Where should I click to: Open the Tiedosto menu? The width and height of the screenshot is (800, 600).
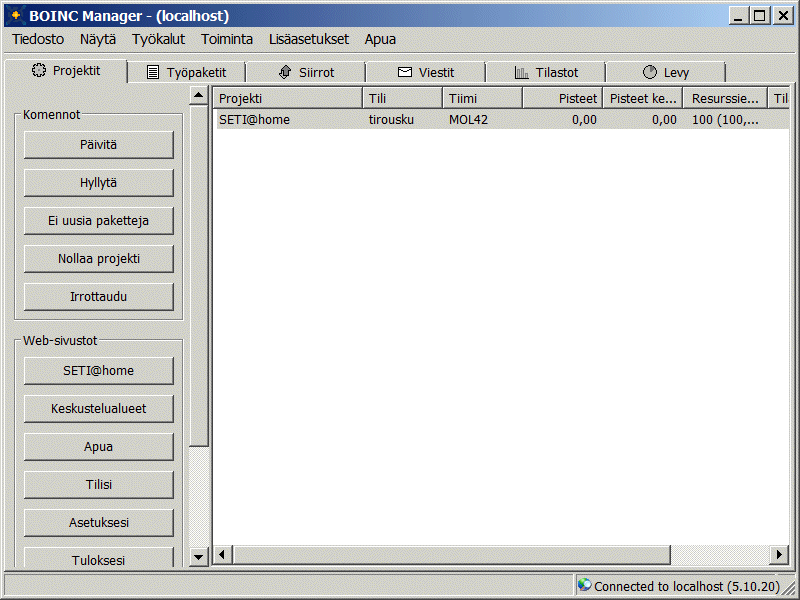click(38, 39)
